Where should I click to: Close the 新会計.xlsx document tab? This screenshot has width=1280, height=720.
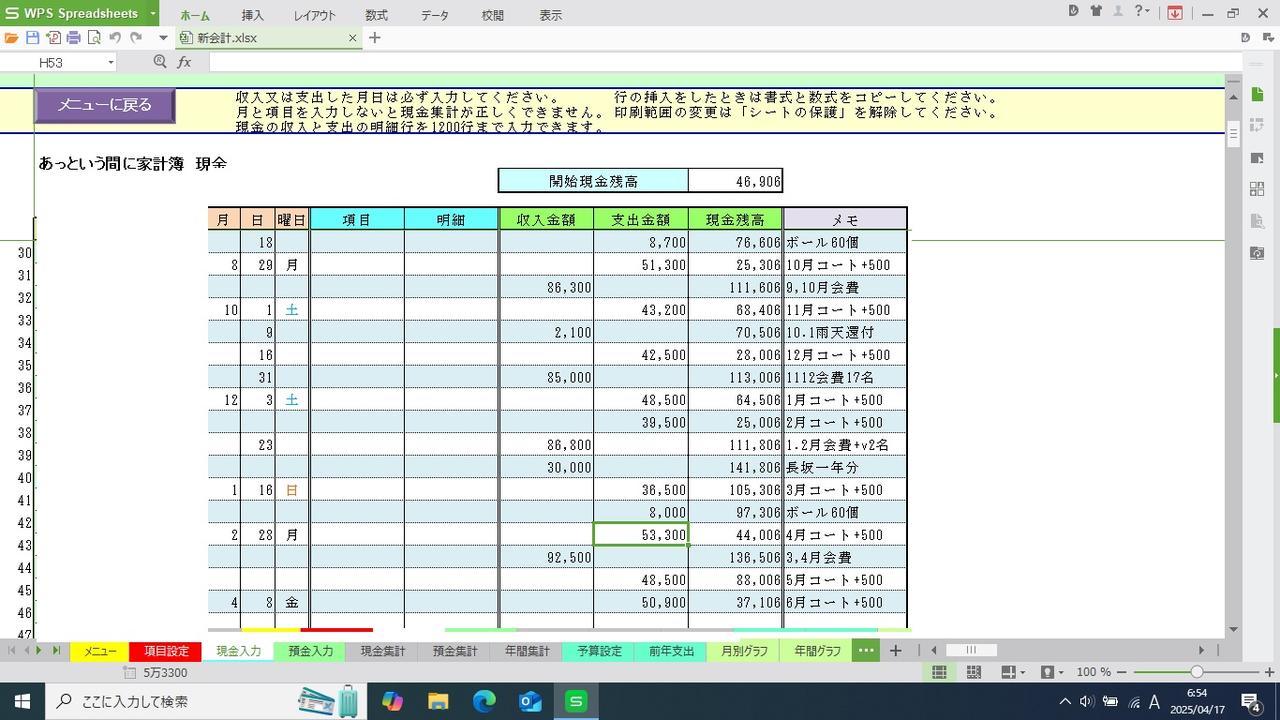pos(353,38)
